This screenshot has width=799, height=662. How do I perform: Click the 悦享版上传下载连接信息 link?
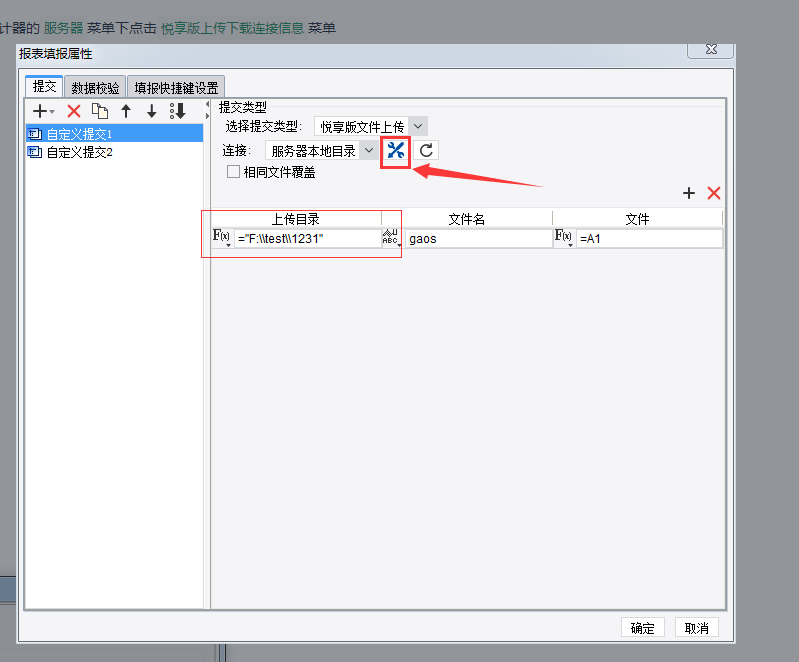point(232,28)
